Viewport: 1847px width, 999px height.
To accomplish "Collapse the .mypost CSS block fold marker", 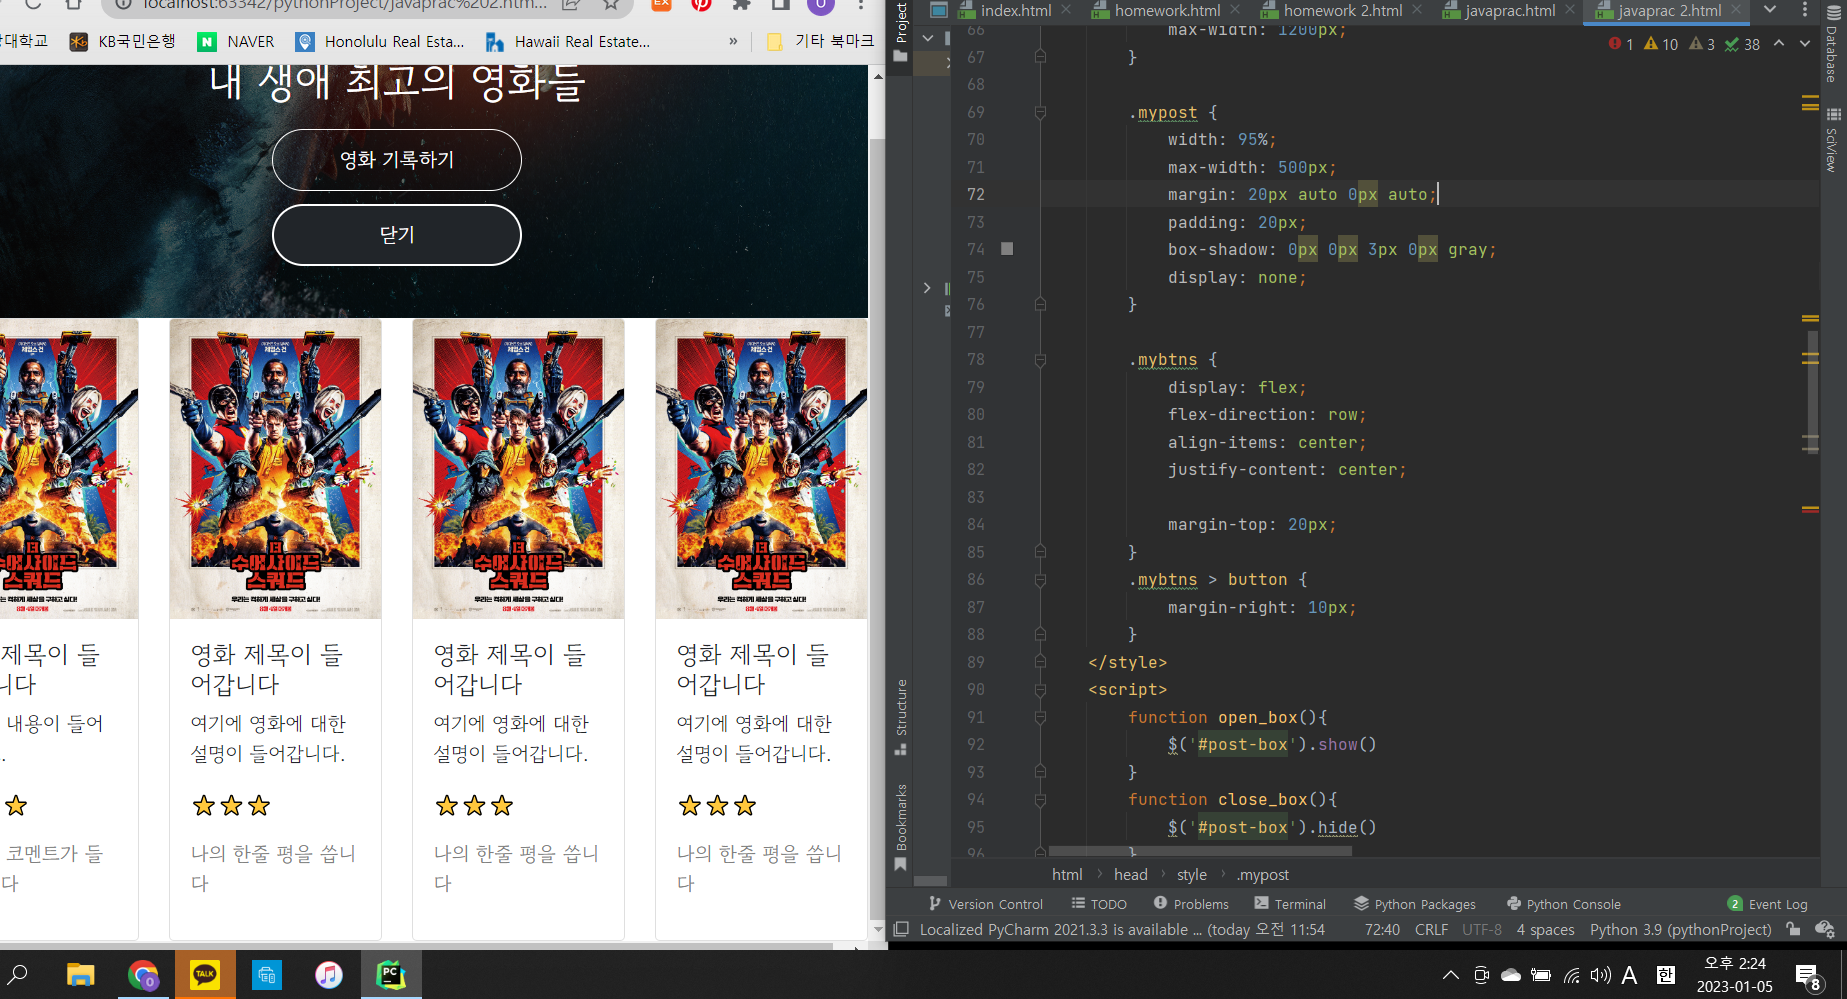I will click(x=1040, y=112).
